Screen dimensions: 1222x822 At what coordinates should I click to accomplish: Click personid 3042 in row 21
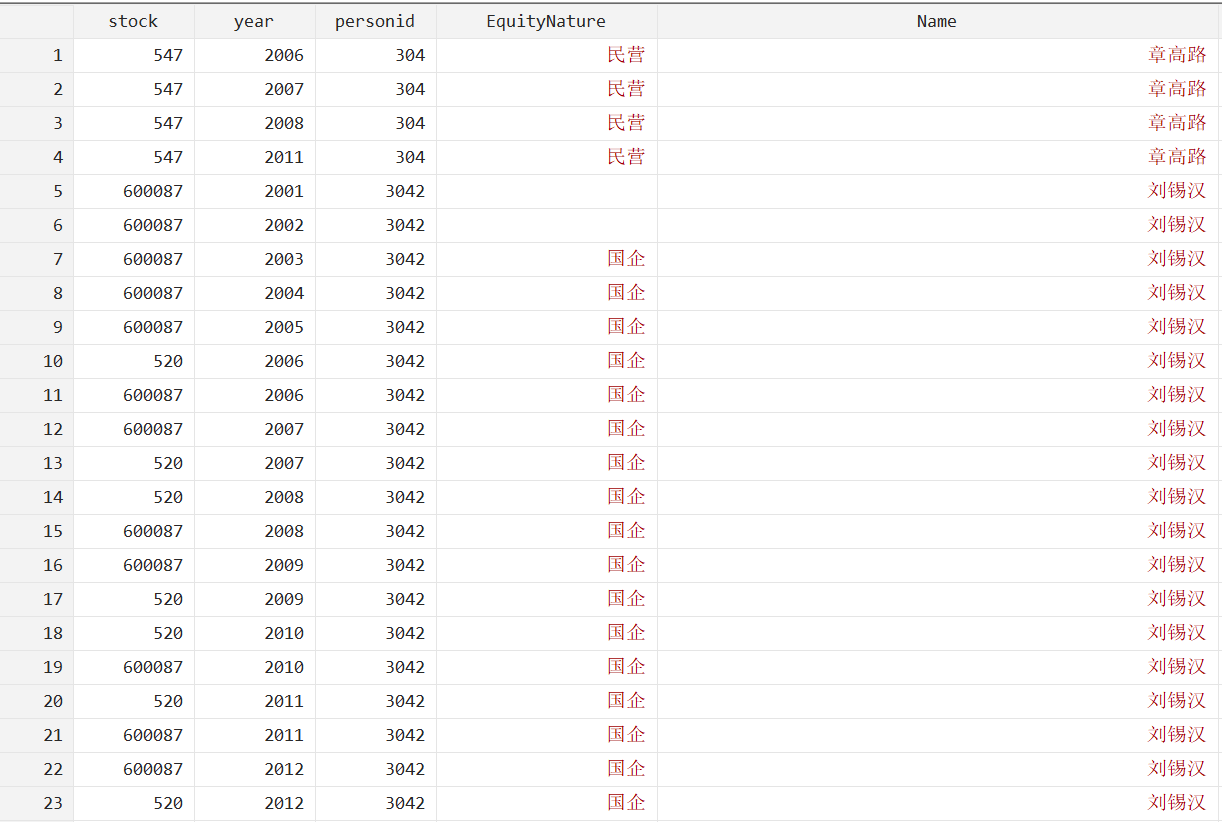[x=405, y=735]
